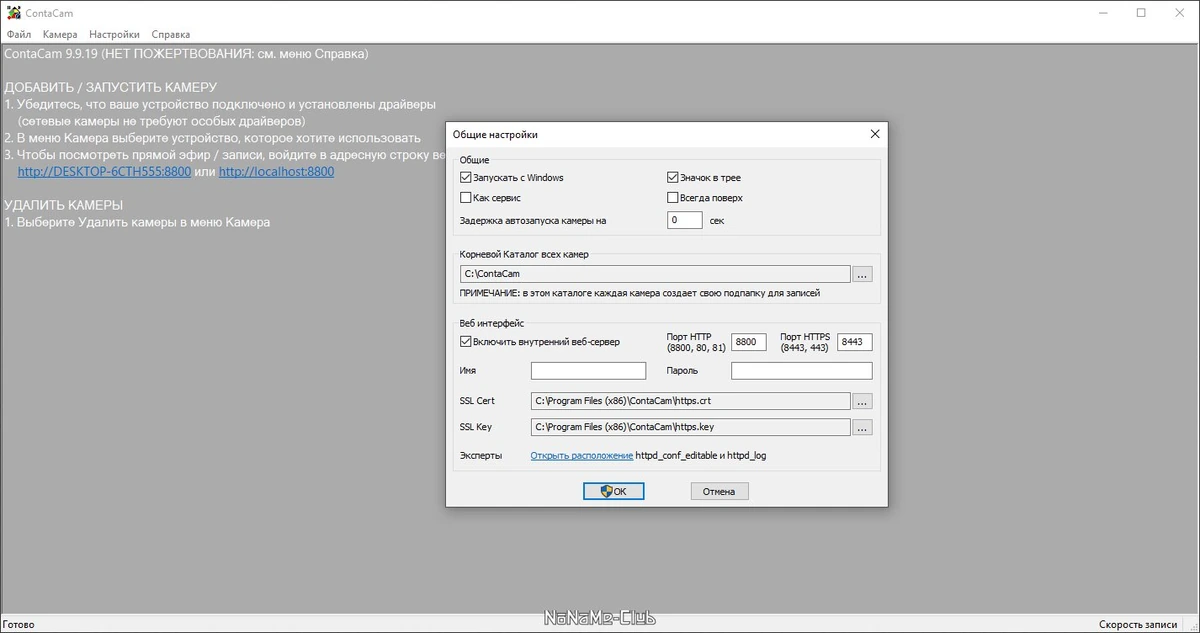Close the ContaCam main window
Viewport: 1200px width, 633px height.
(1181, 13)
